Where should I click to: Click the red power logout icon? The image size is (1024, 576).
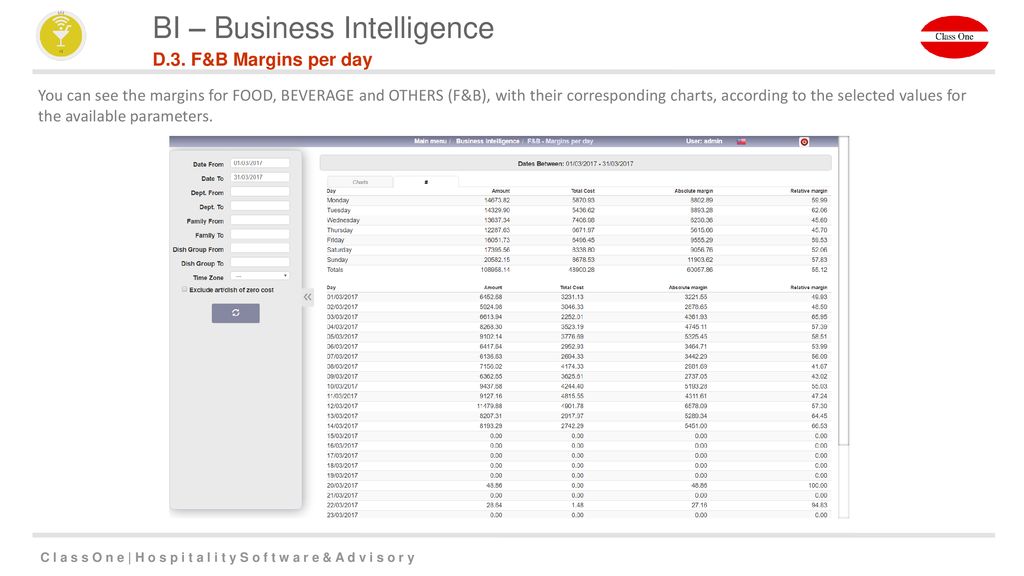pyautogui.click(x=804, y=142)
